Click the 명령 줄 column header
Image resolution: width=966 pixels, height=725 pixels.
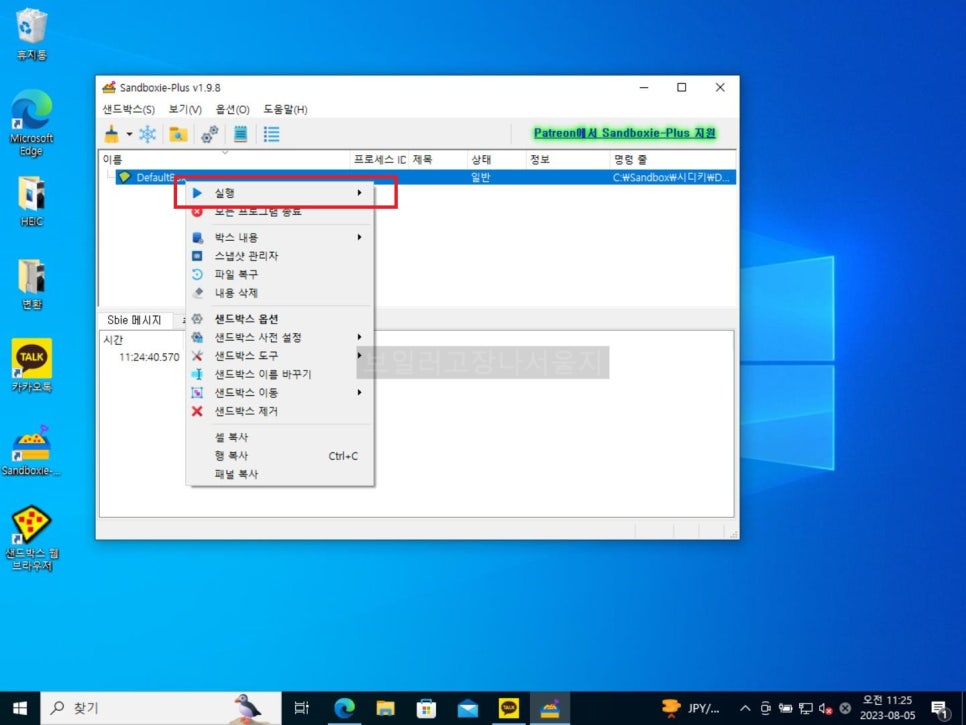click(673, 160)
